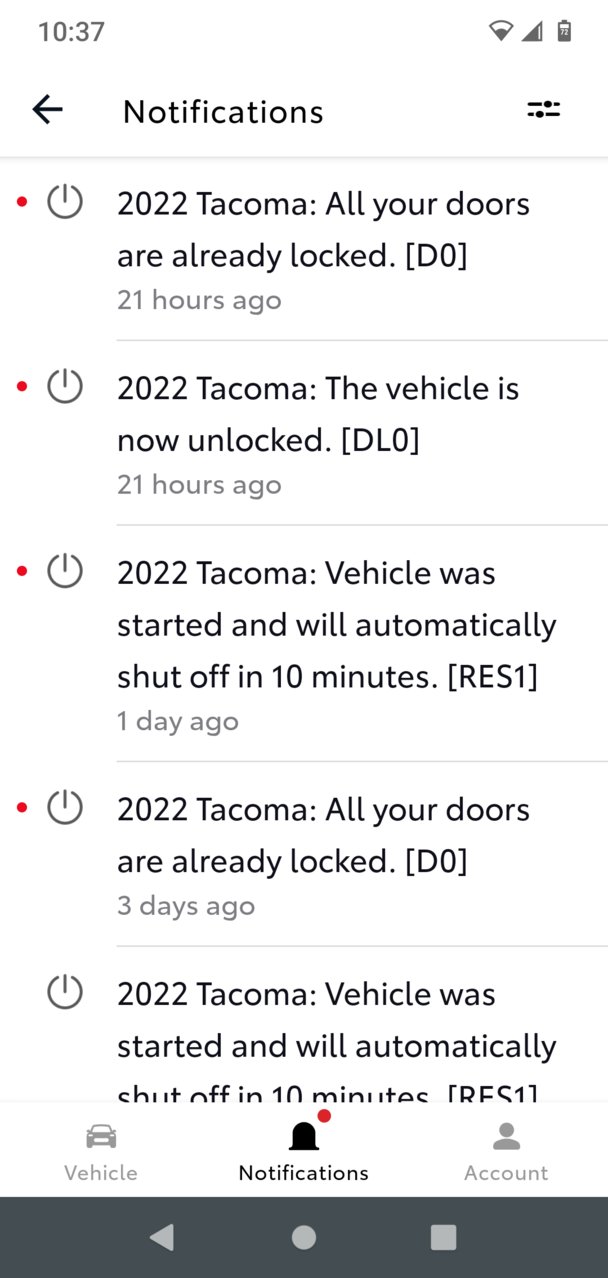Tap power icon of 3 days ago notification
608x1278 pixels.
click(65, 807)
